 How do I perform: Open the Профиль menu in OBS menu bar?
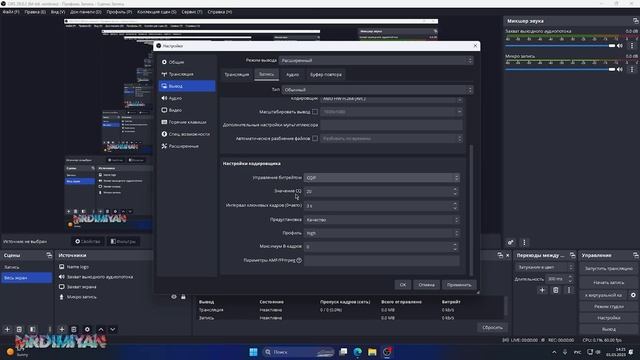click(119, 12)
